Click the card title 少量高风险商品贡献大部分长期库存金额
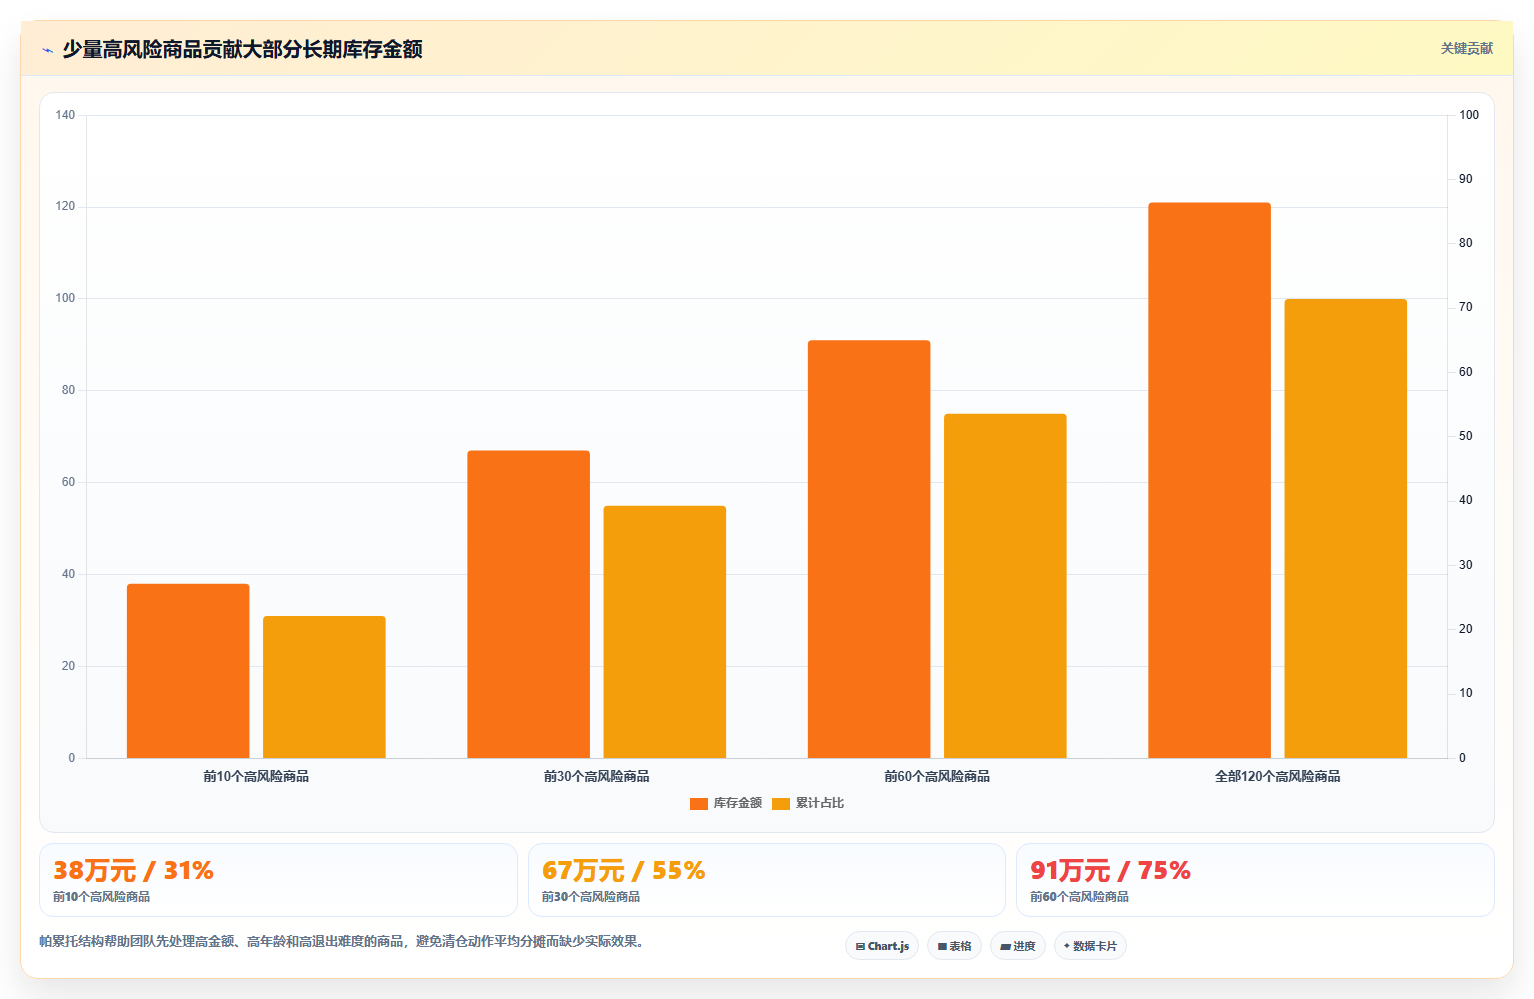This screenshot has width=1534, height=999. [243, 49]
